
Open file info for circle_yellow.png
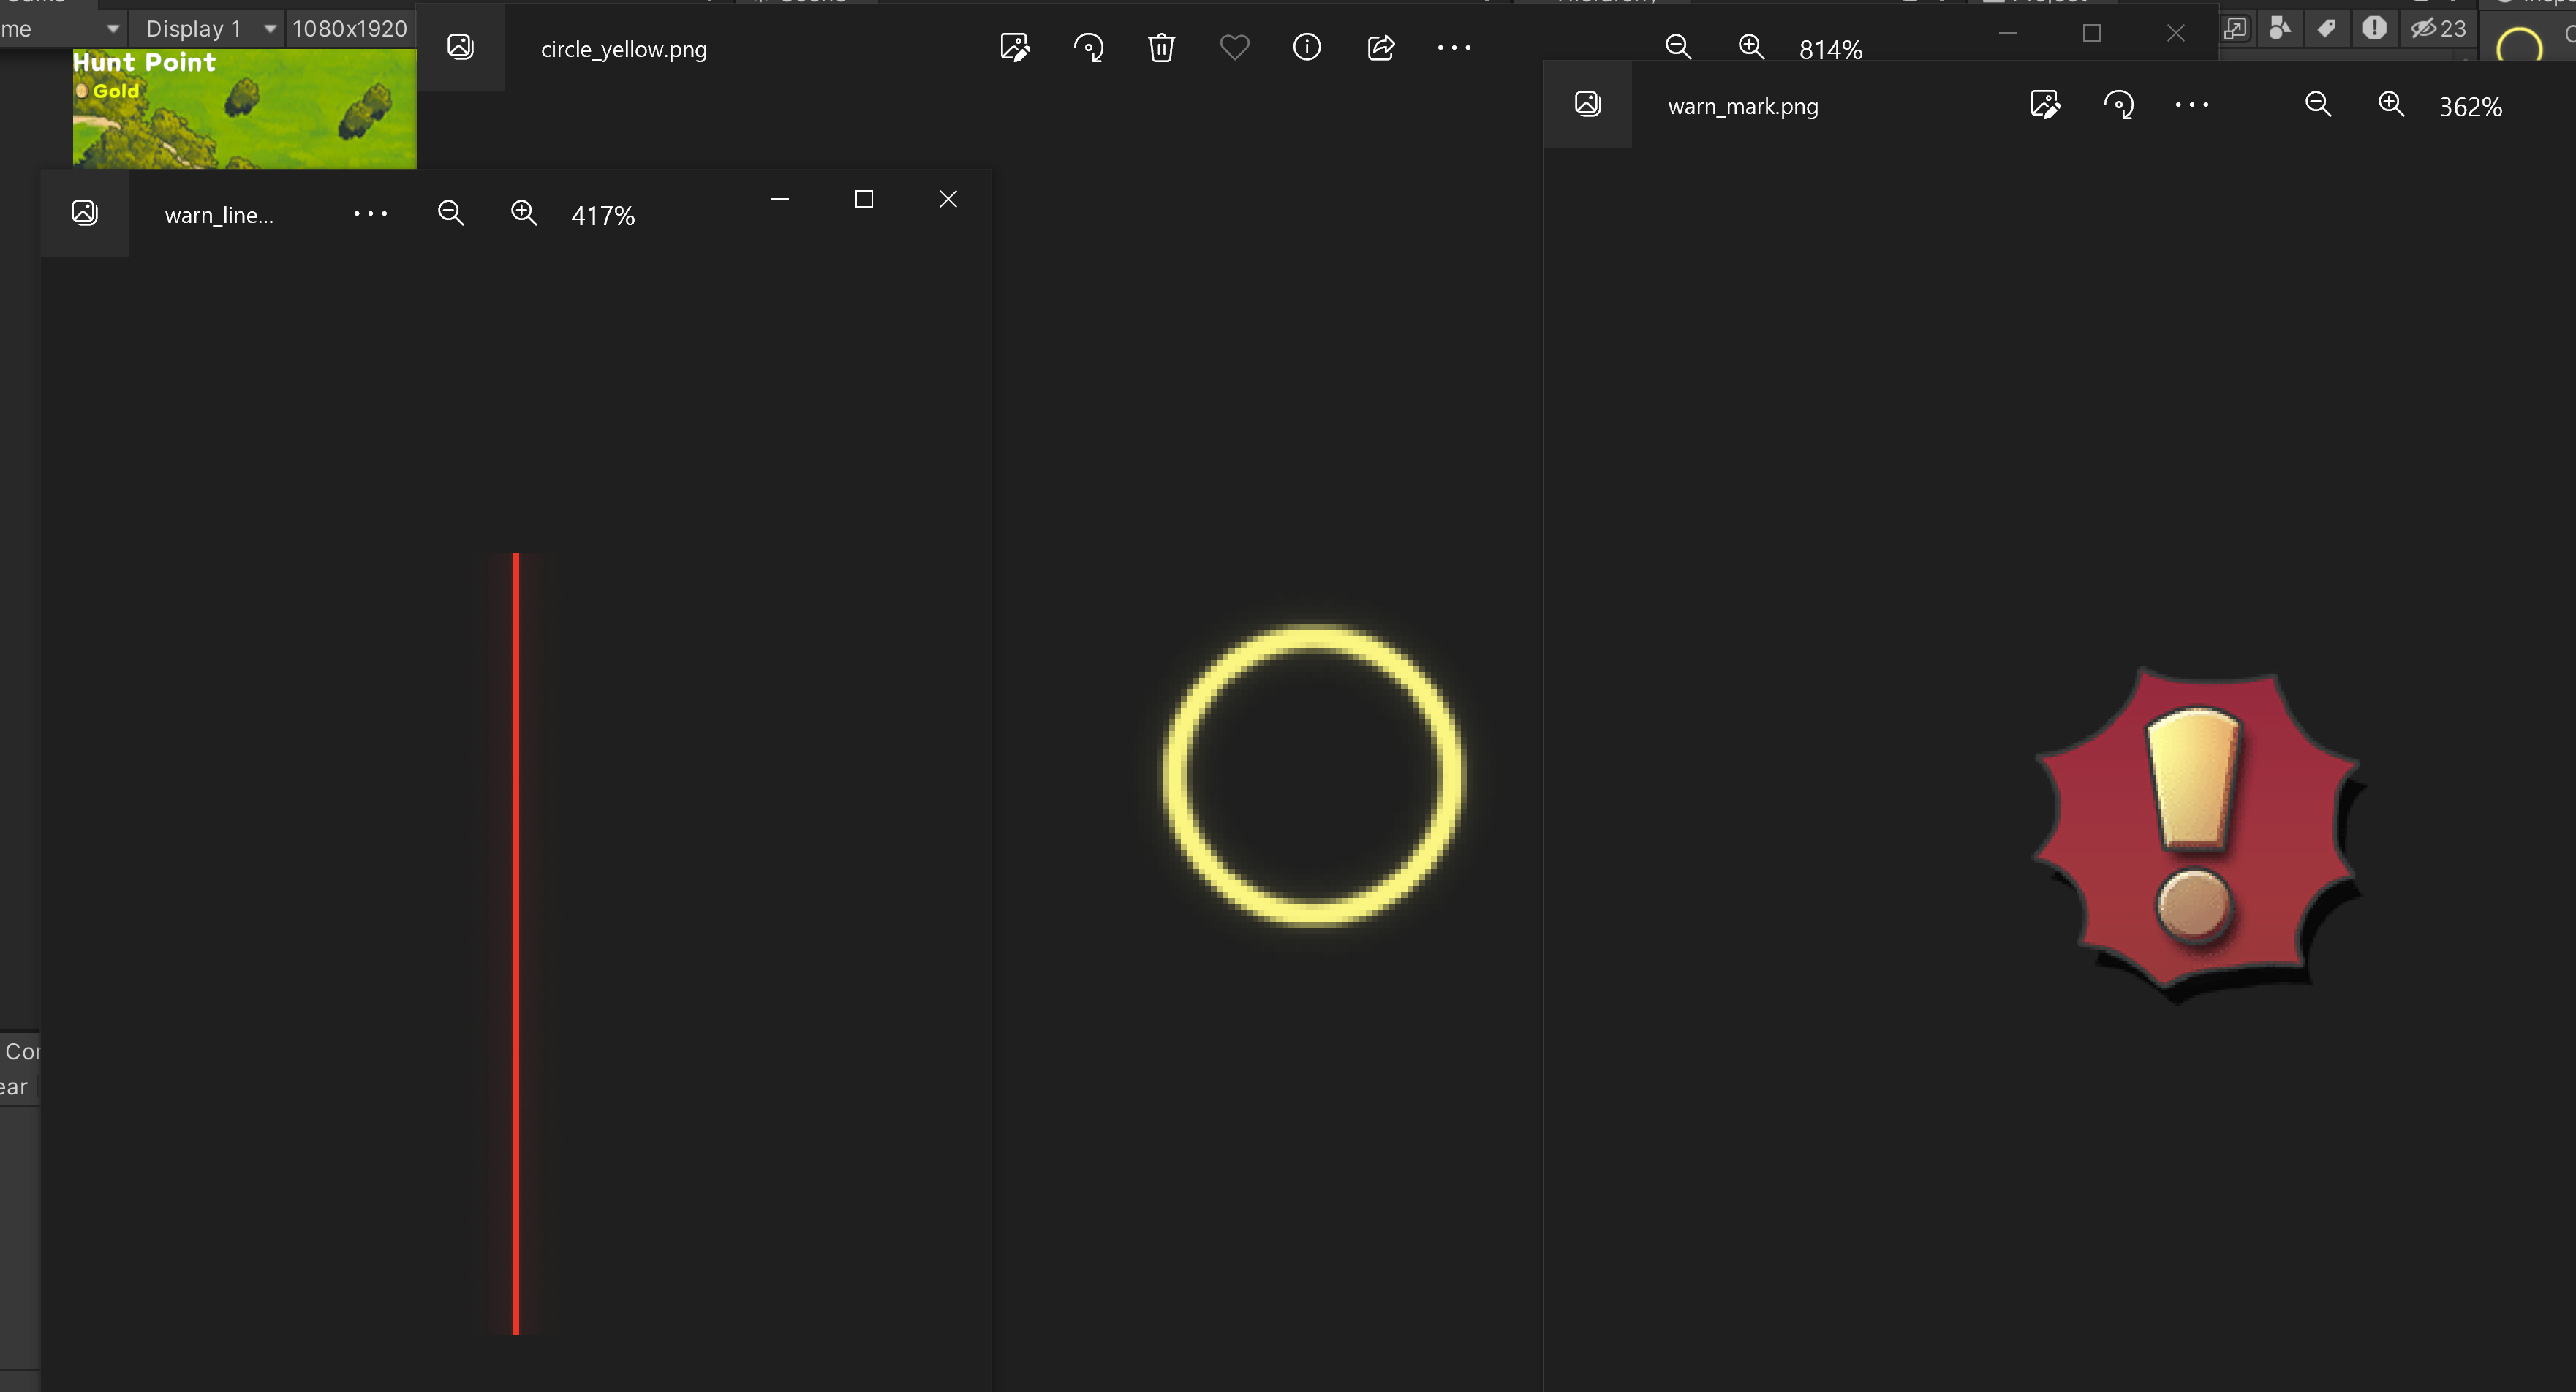(1307, 47)
